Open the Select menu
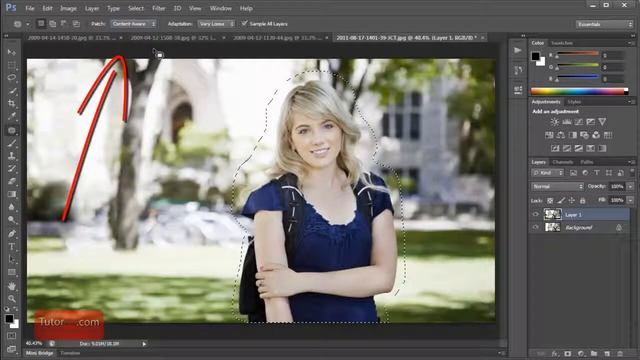This screenshot has width=640, height=360. [136, 8]
